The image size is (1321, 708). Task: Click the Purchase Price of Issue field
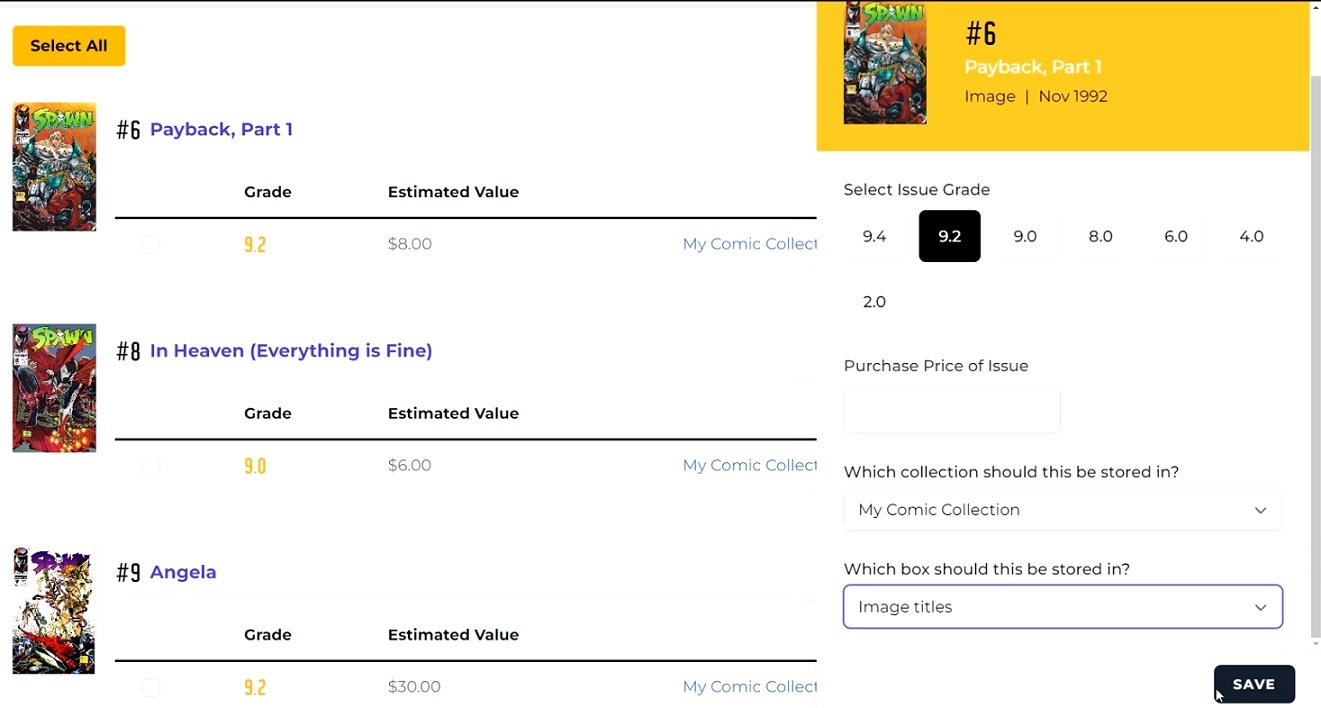point(951,411)
